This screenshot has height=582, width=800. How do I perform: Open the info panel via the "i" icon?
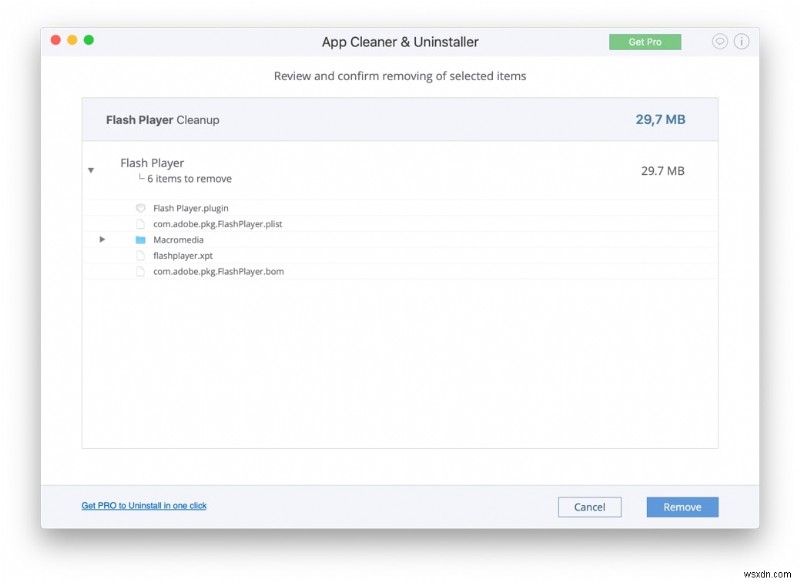(x=740, y=41)
